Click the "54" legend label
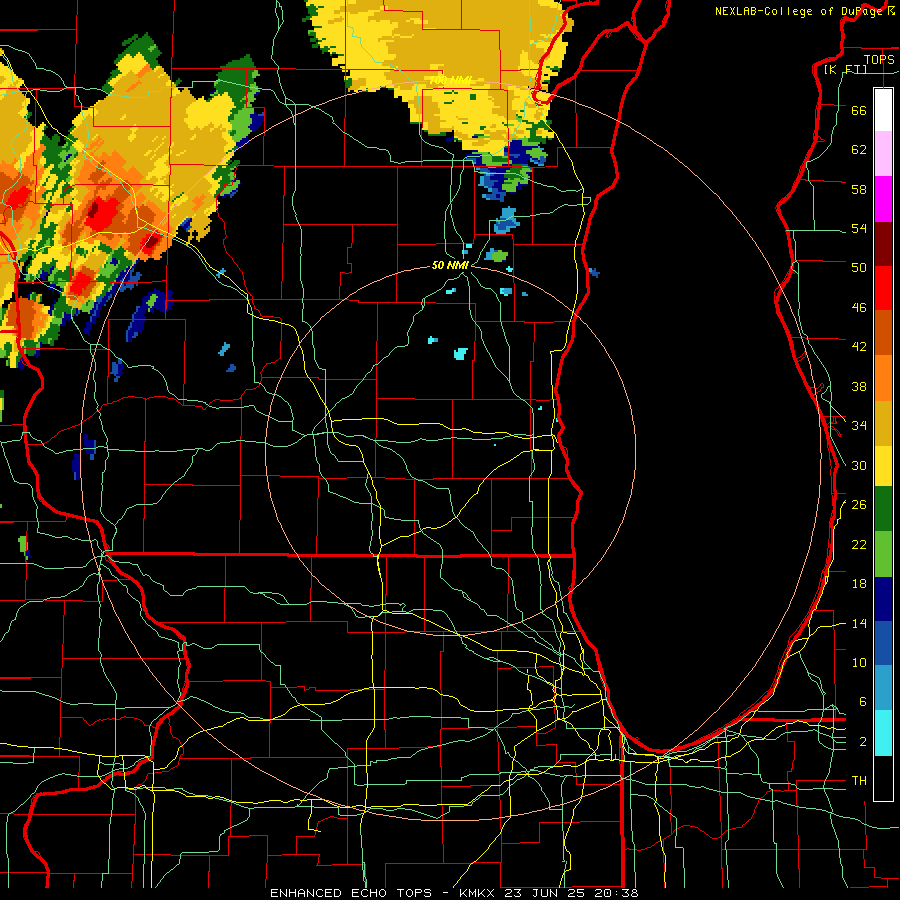The height and width of the screenshot is (900, 900). point(859,228)
